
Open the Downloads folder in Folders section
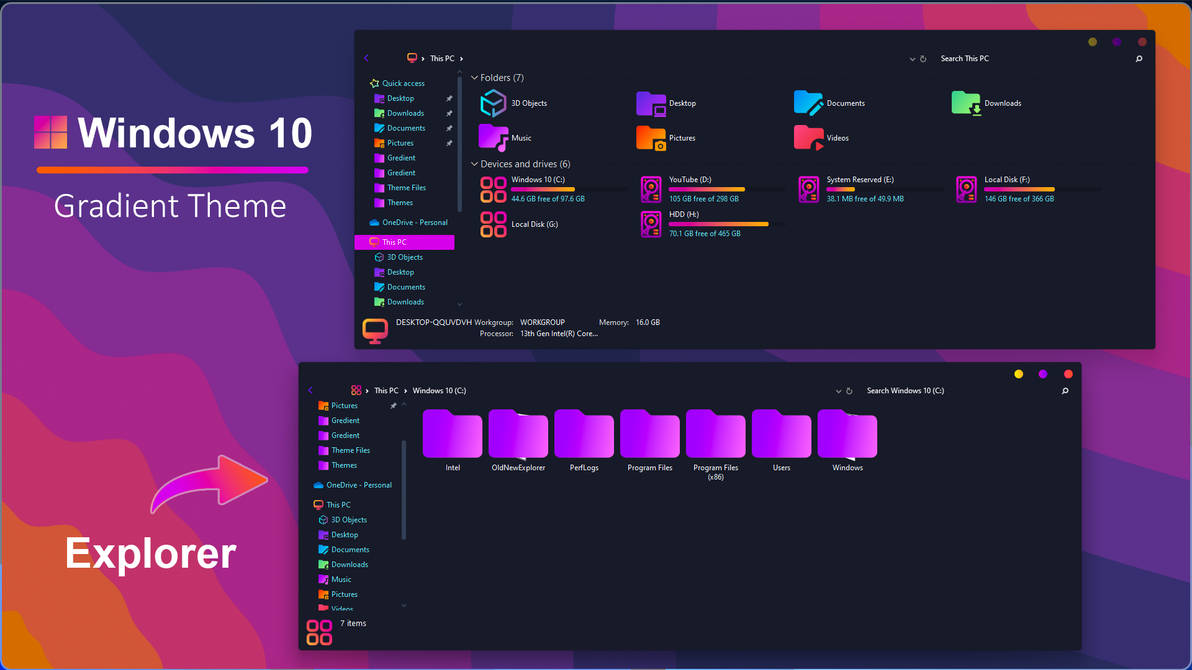986,103
